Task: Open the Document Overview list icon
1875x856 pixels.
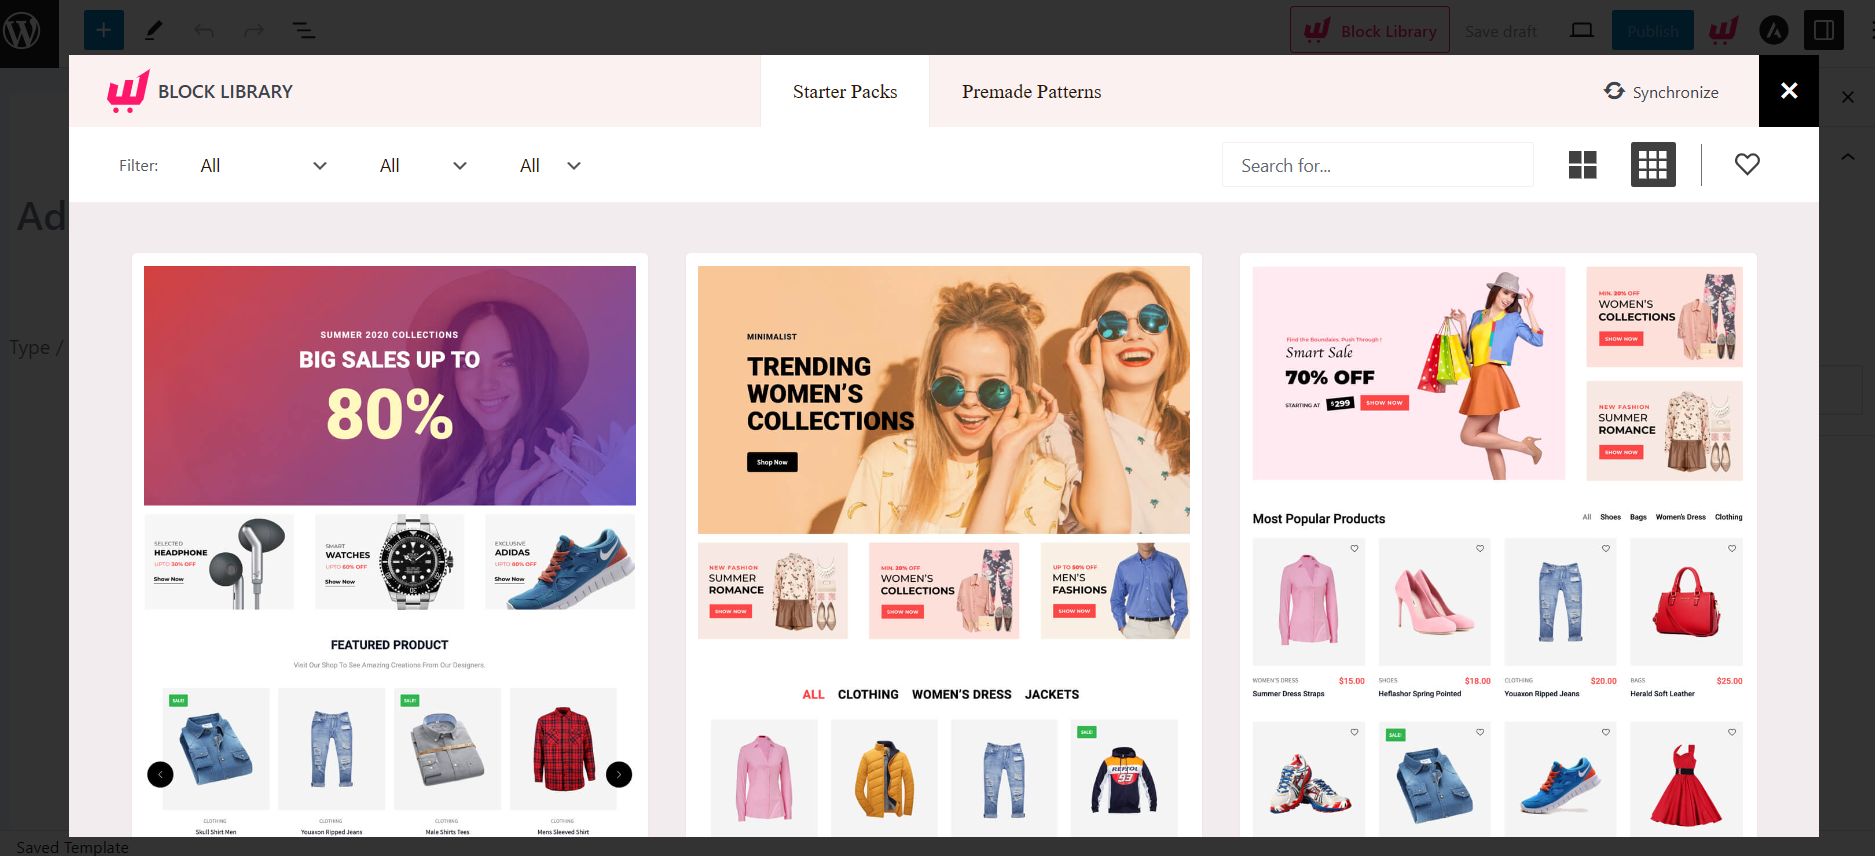Action: click(304, 31)
